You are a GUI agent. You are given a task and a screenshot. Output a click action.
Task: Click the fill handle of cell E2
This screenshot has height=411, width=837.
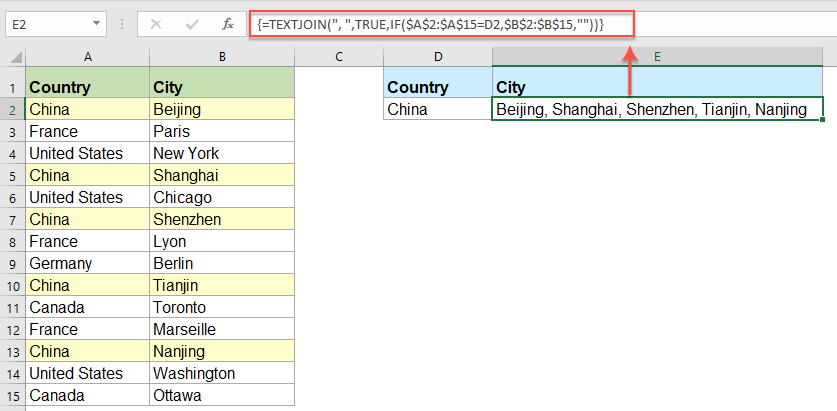tap(823, 120)
